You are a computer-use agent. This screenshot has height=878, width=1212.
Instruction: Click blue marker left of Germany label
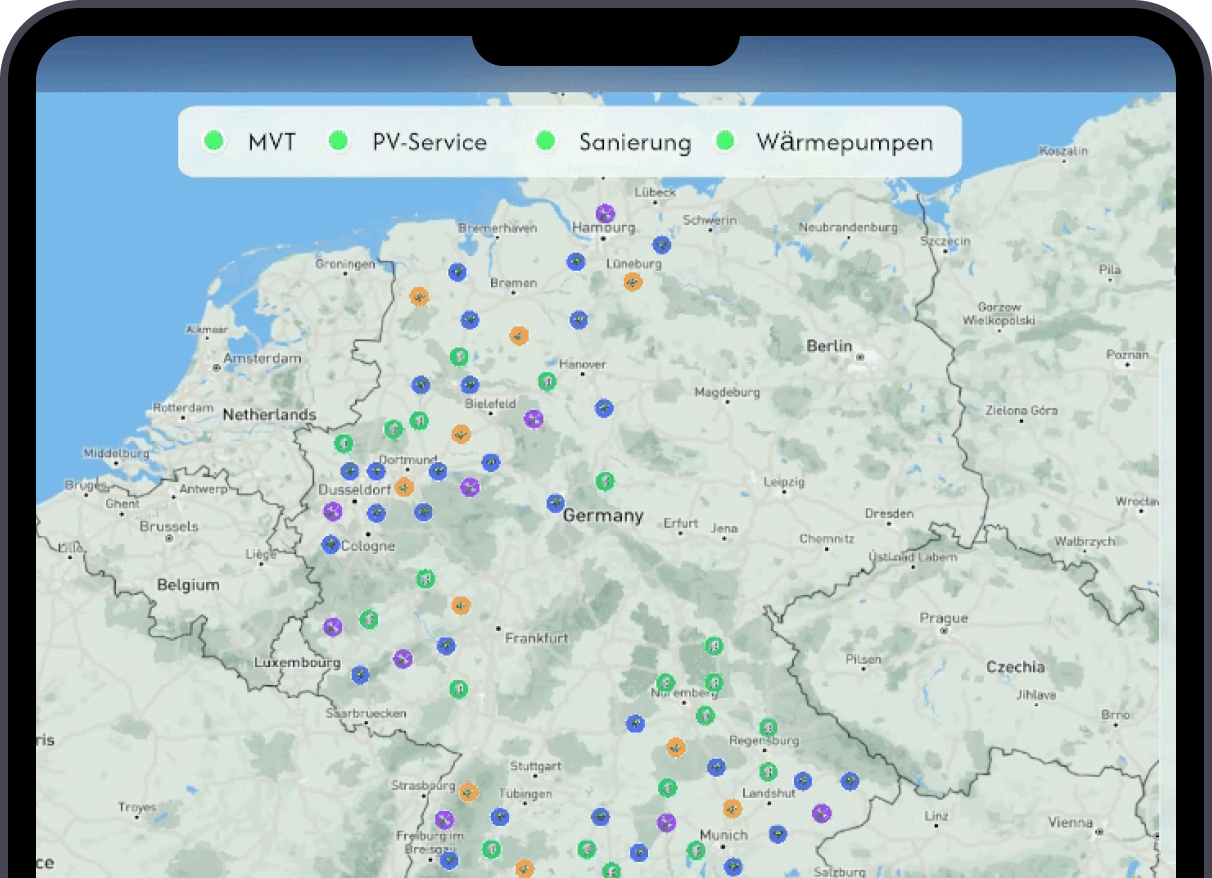(x=556, y=503)
